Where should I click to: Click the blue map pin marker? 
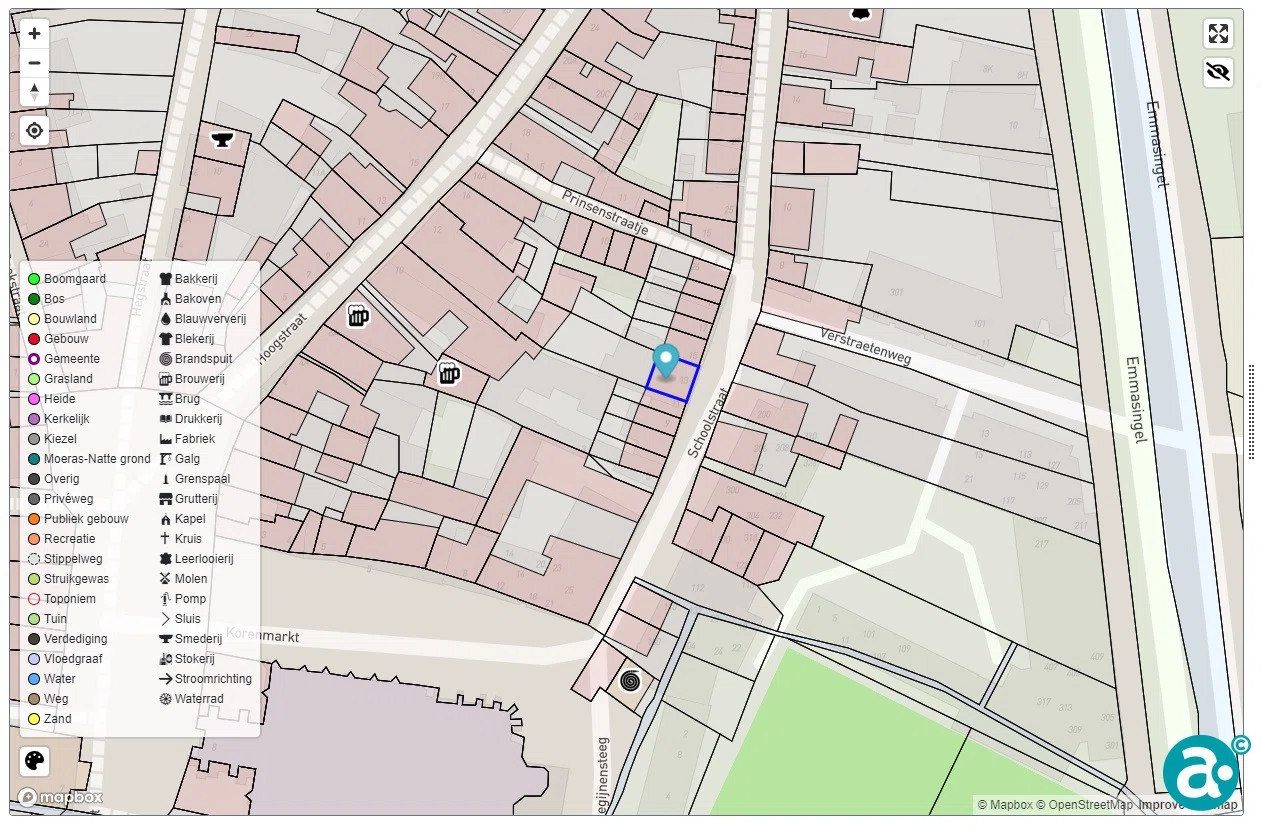pyautogui.click(x=665, y=361)
